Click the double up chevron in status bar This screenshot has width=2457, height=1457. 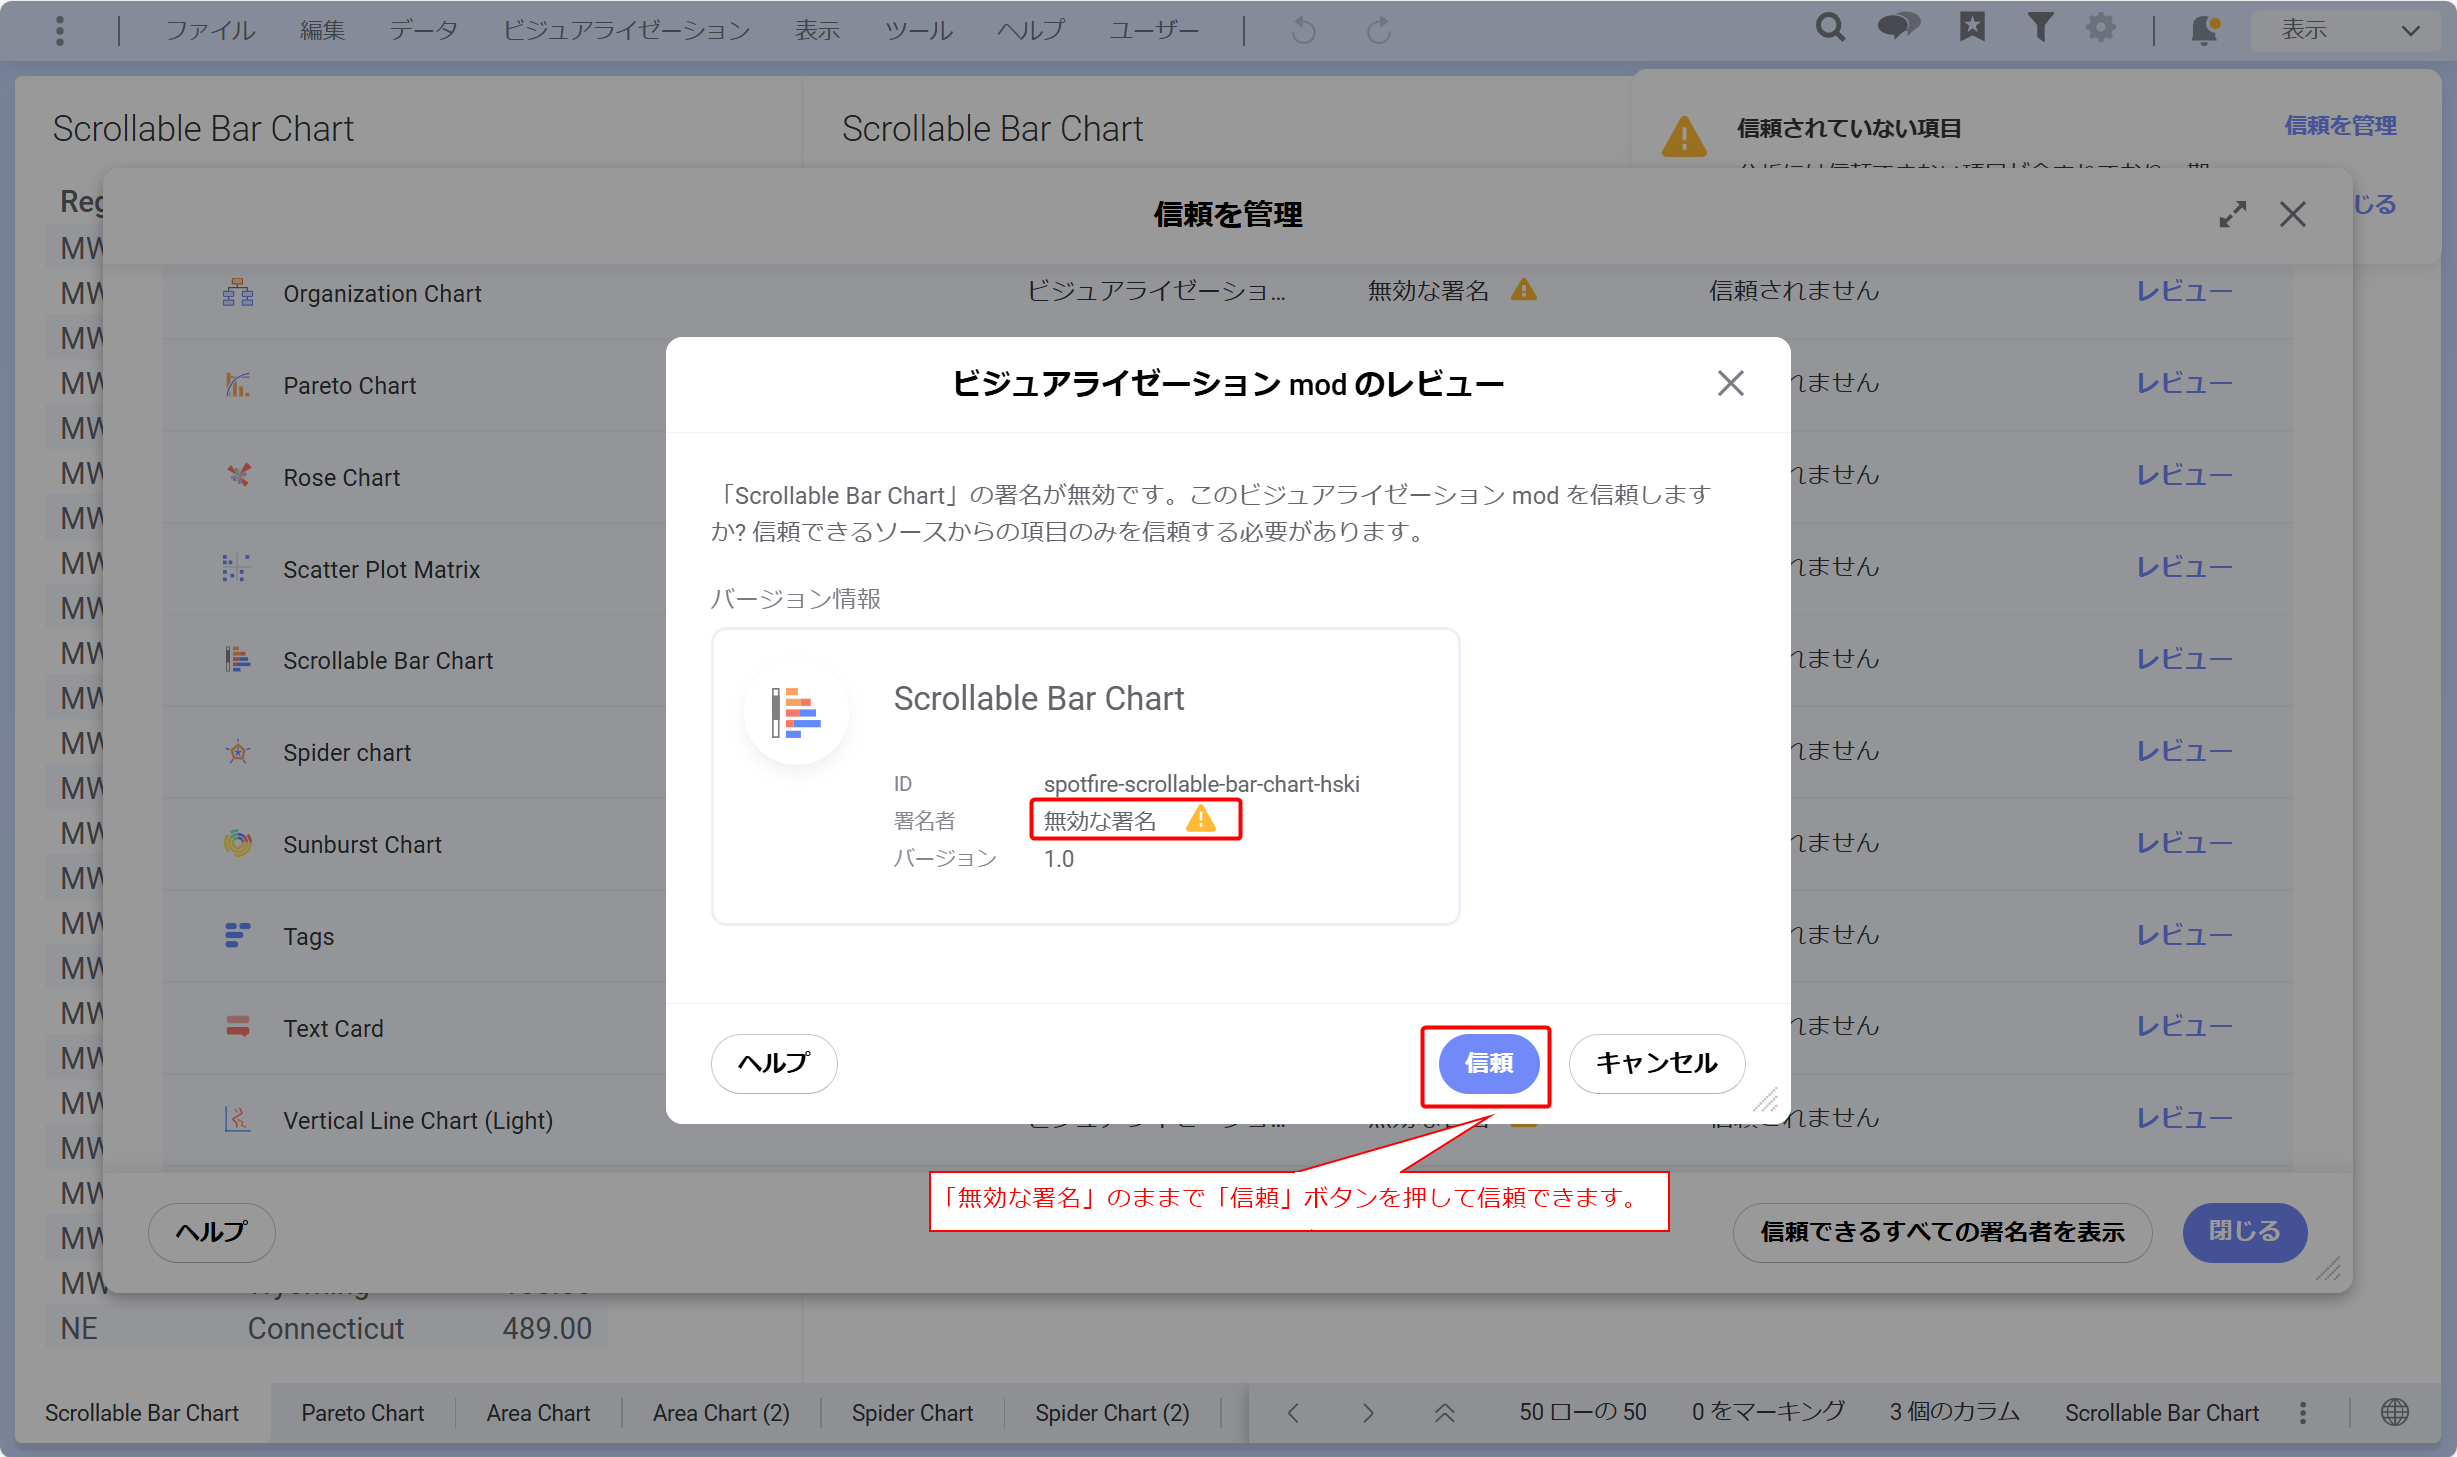point(1444,1413)
